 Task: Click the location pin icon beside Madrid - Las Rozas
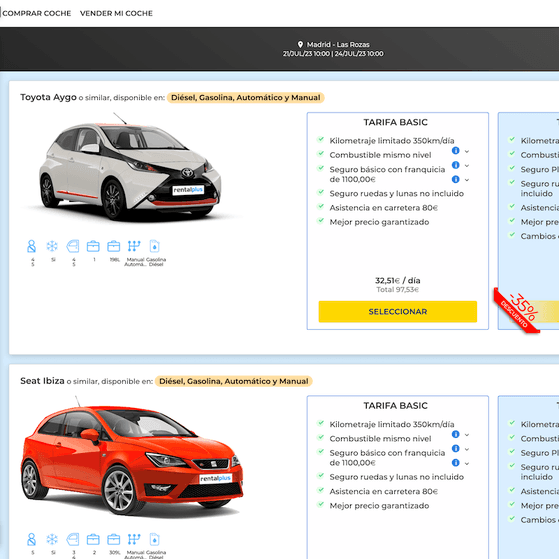click(301, 45)
